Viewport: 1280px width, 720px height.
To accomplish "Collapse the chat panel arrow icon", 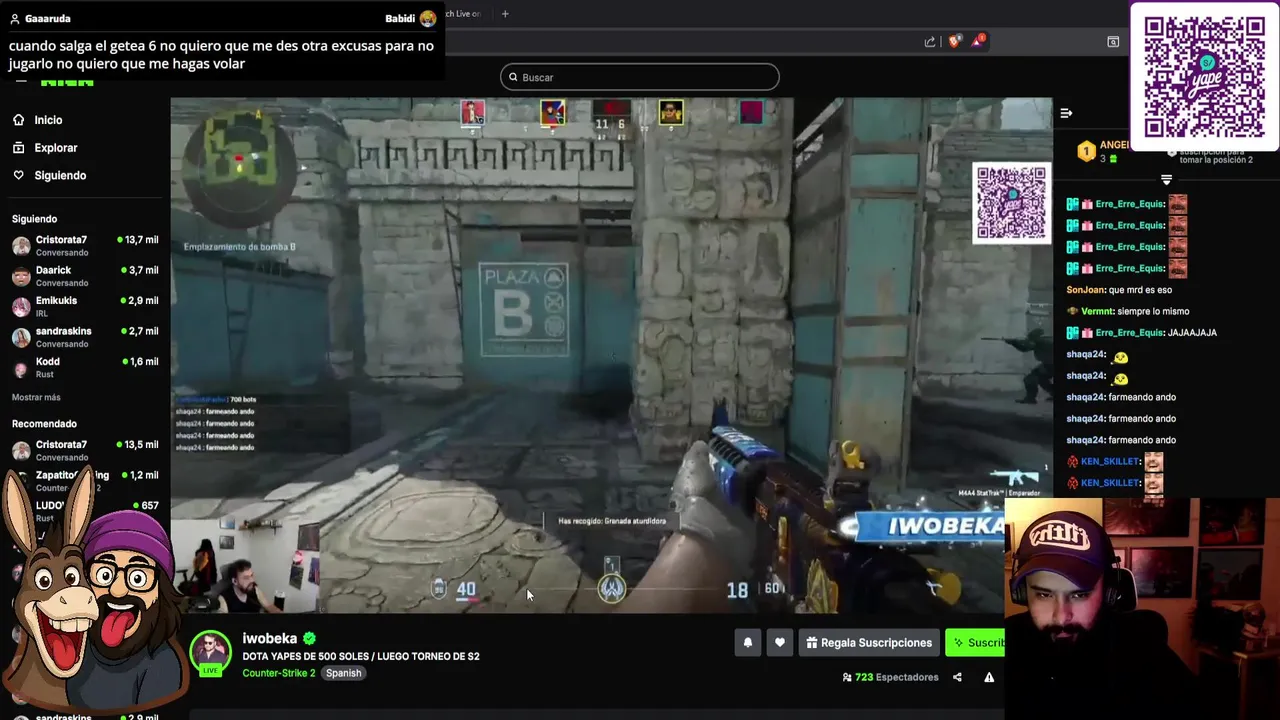I will click(1066, 113).
